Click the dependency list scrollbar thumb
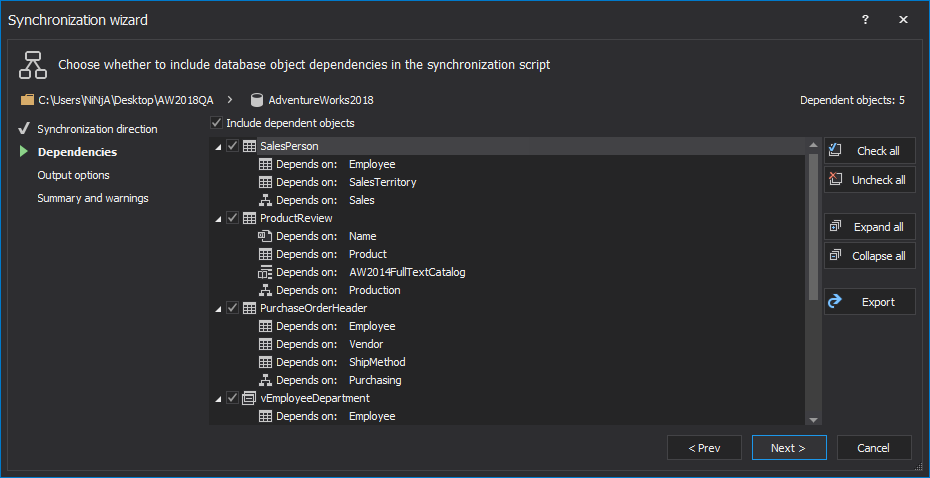930x478 pixels. point(813,227)
